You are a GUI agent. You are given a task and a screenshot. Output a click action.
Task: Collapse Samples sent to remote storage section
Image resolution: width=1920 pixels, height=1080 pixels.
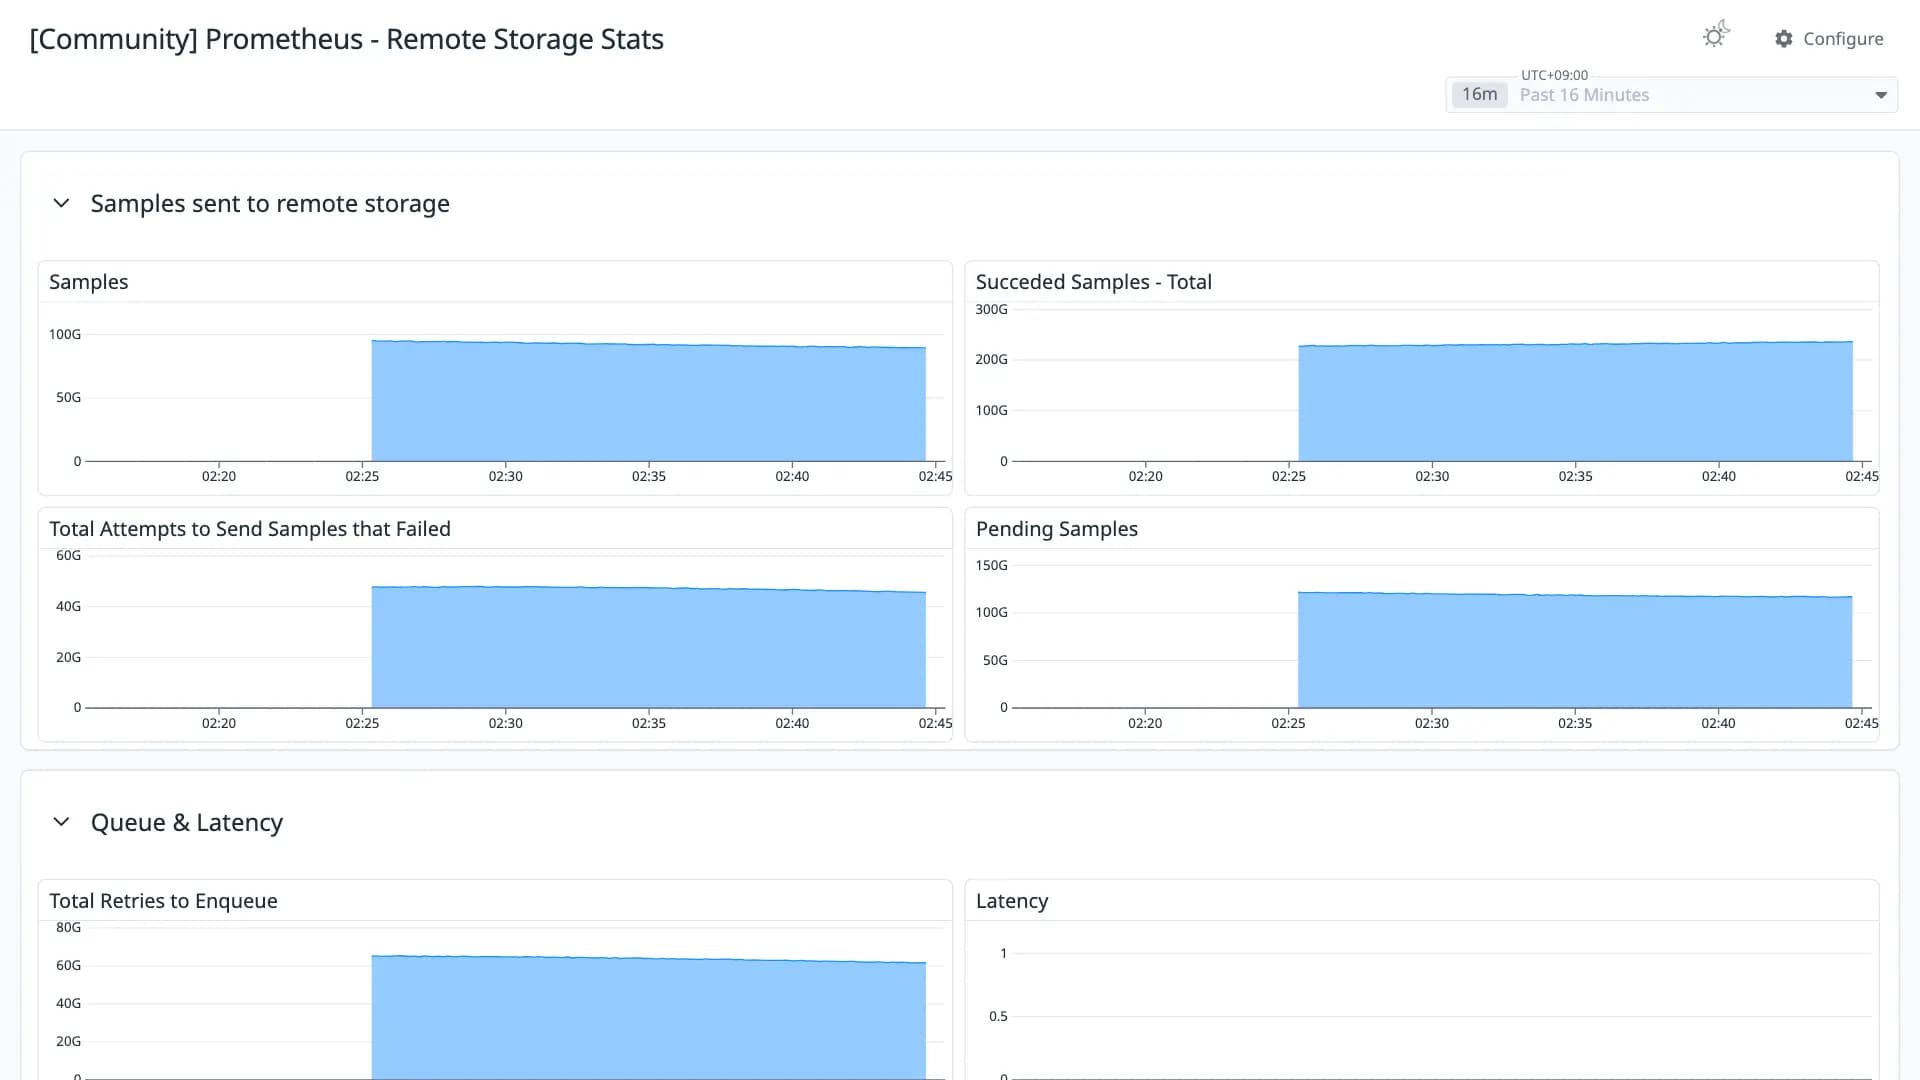61,203
